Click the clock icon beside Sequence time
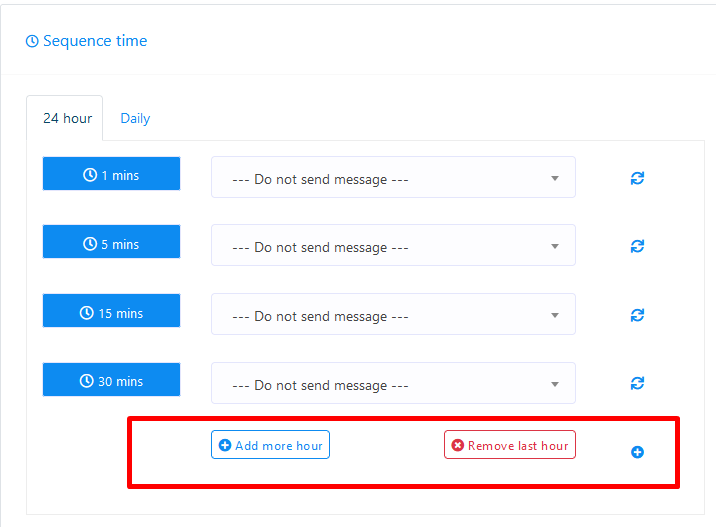 tap(32, 42)
